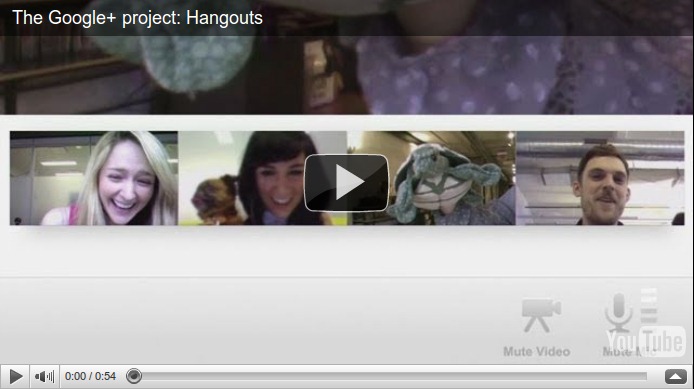
Task: Select the dark-haired woman's video thumbnail
Action: tap(262, 178)
